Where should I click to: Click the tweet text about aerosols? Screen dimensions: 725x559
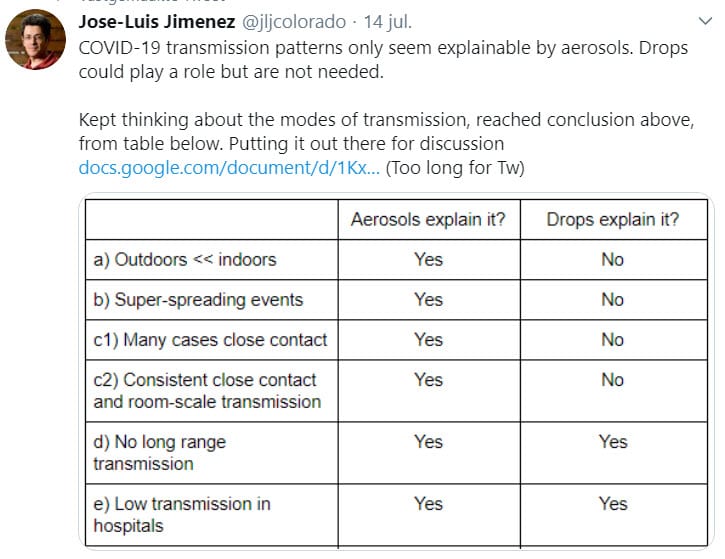pyautogui.click(x=383, y=60)
